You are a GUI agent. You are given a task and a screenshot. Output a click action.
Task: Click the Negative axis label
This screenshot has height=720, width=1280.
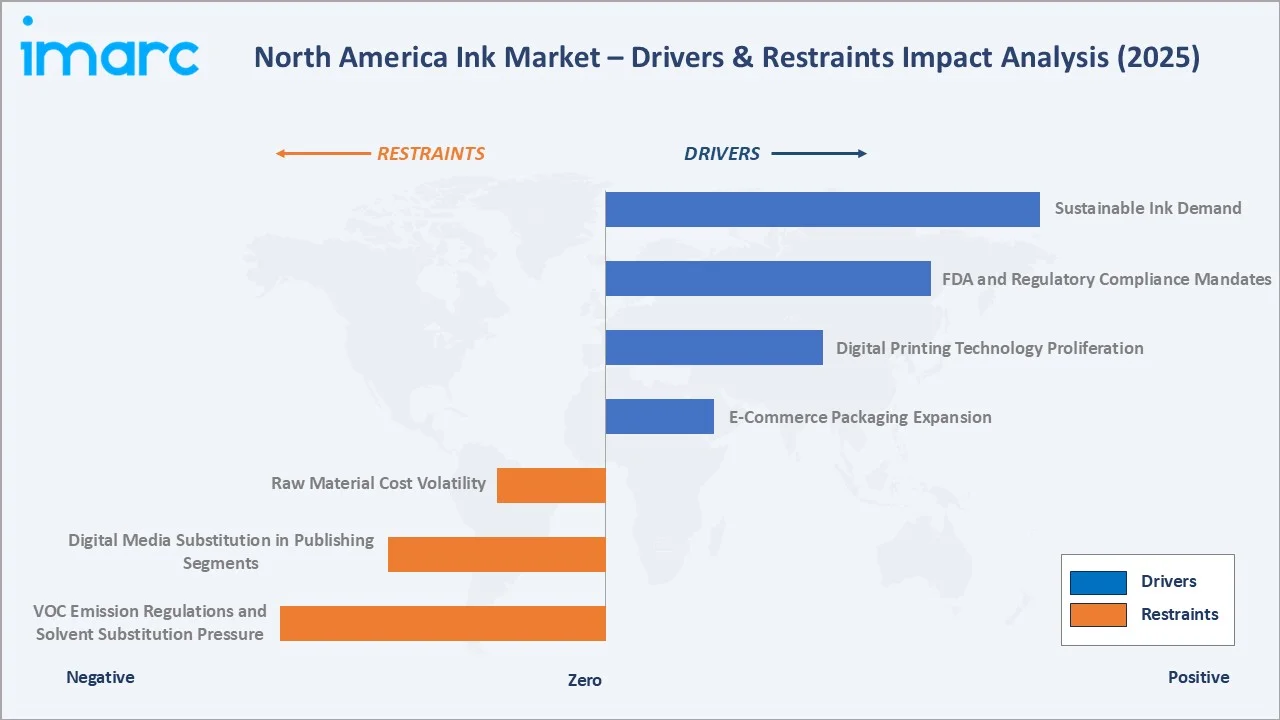[x=100, y=677]
